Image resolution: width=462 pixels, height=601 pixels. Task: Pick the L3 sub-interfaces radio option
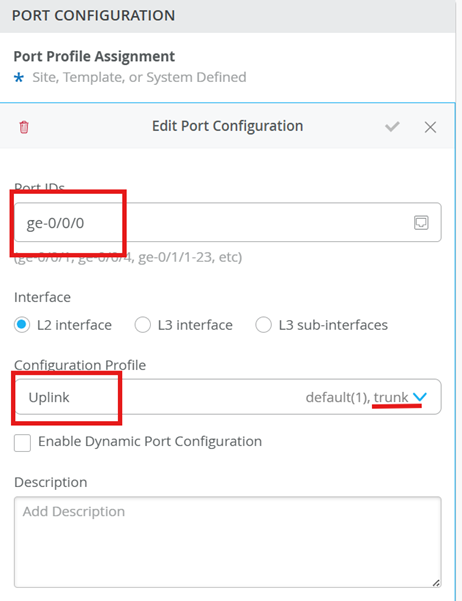[263, 325]
